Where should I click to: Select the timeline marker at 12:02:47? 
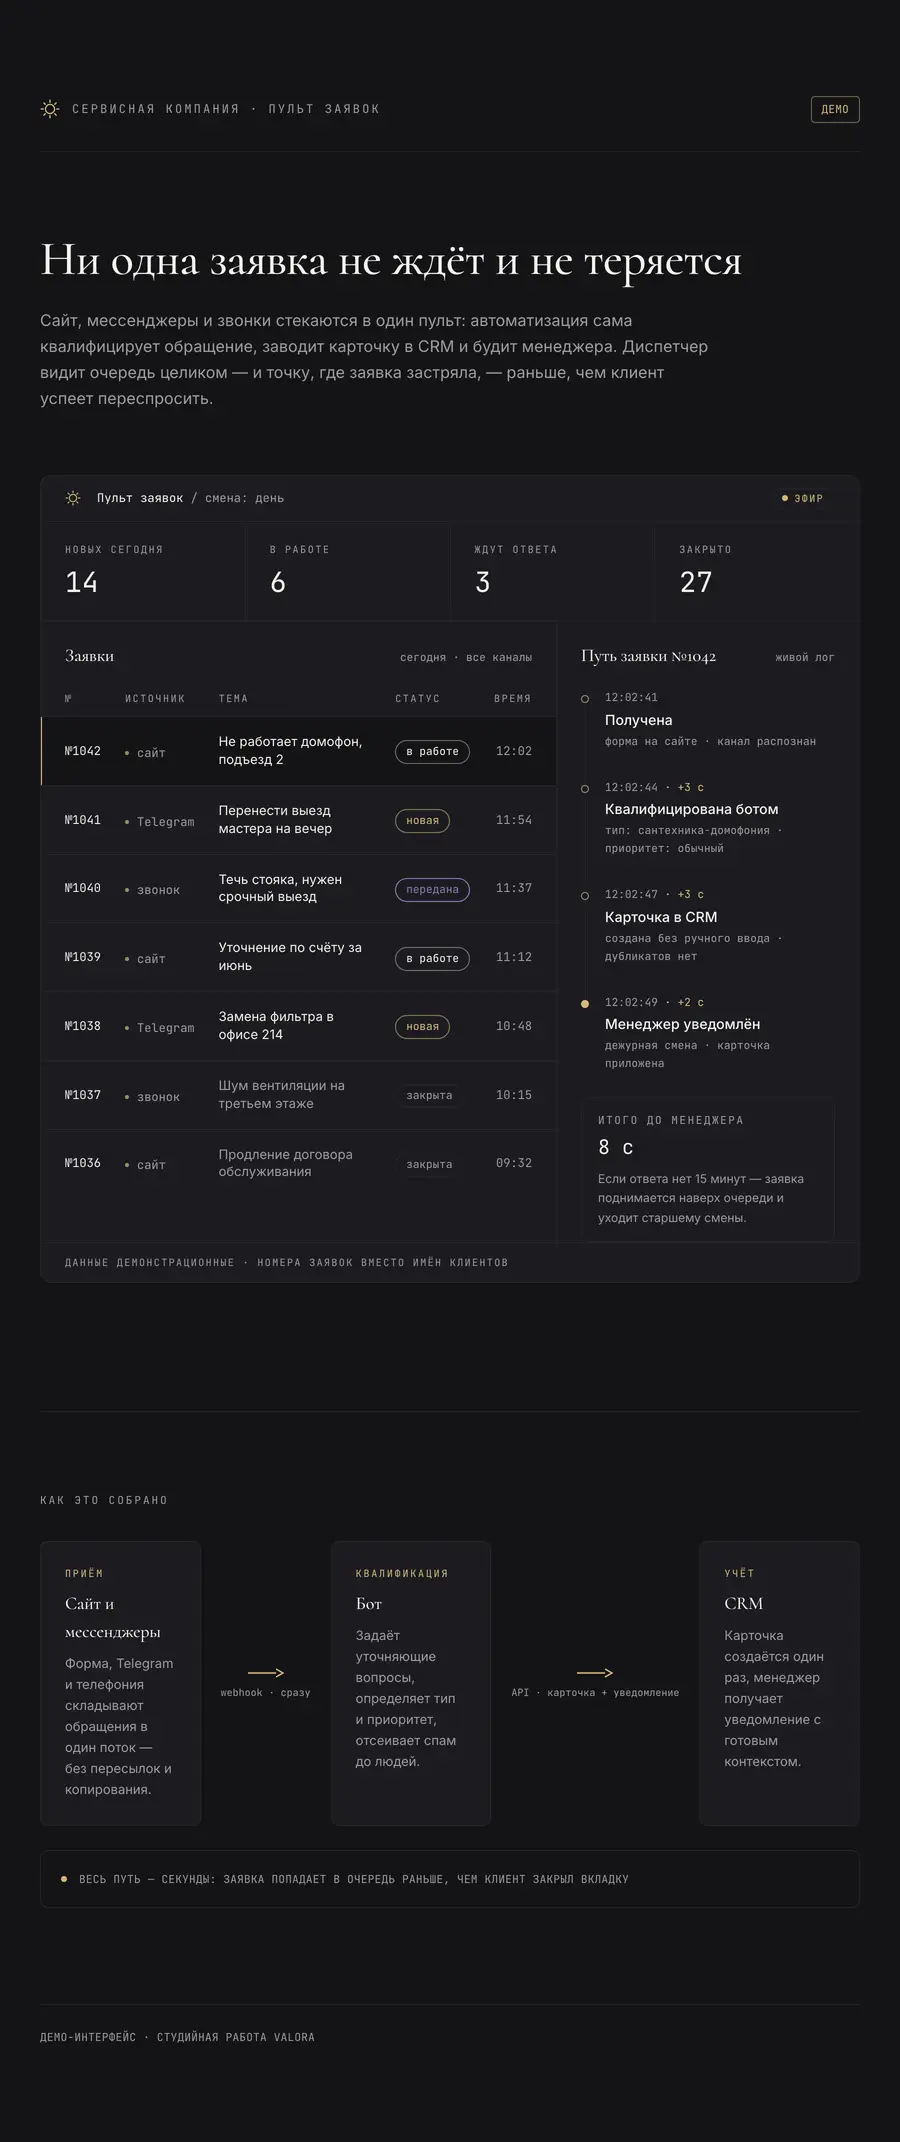pyautogui.click(x=585, y=896)
